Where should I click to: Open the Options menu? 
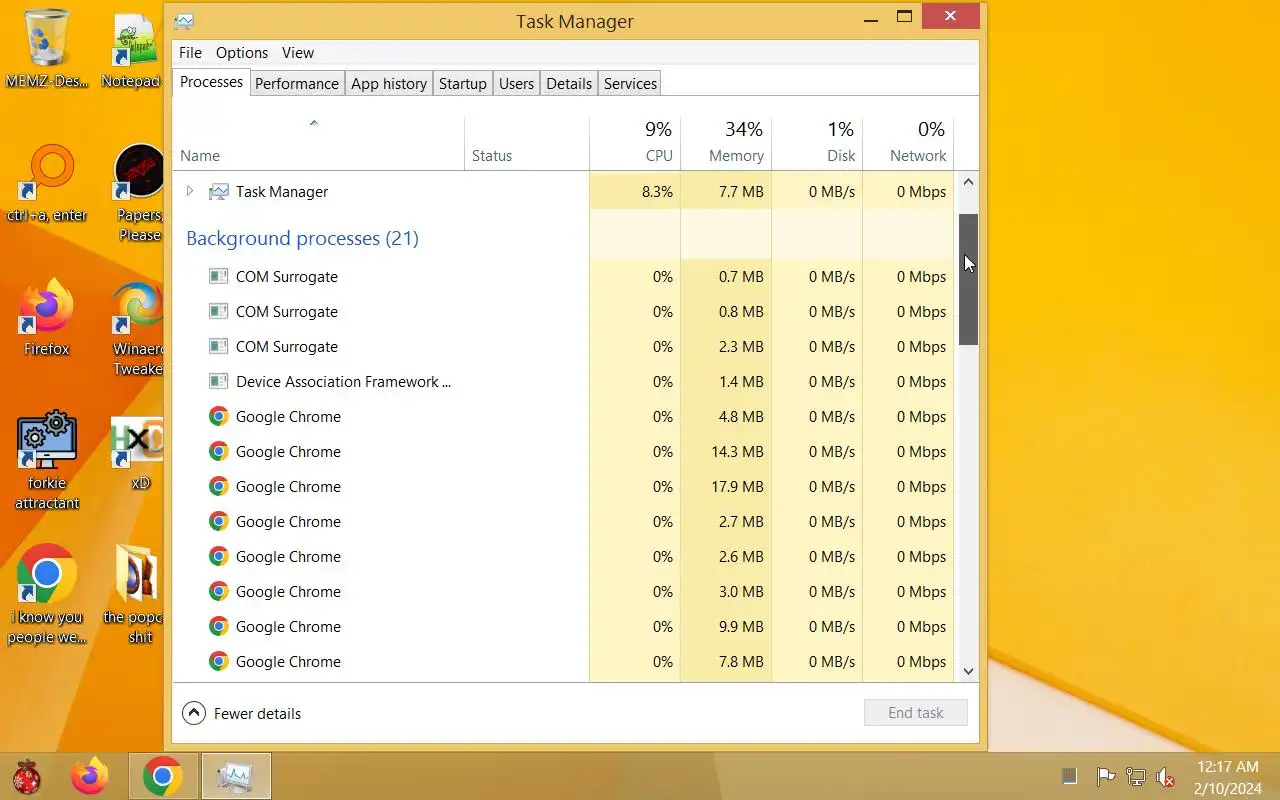pyautogui.click(x=242, y=53)
